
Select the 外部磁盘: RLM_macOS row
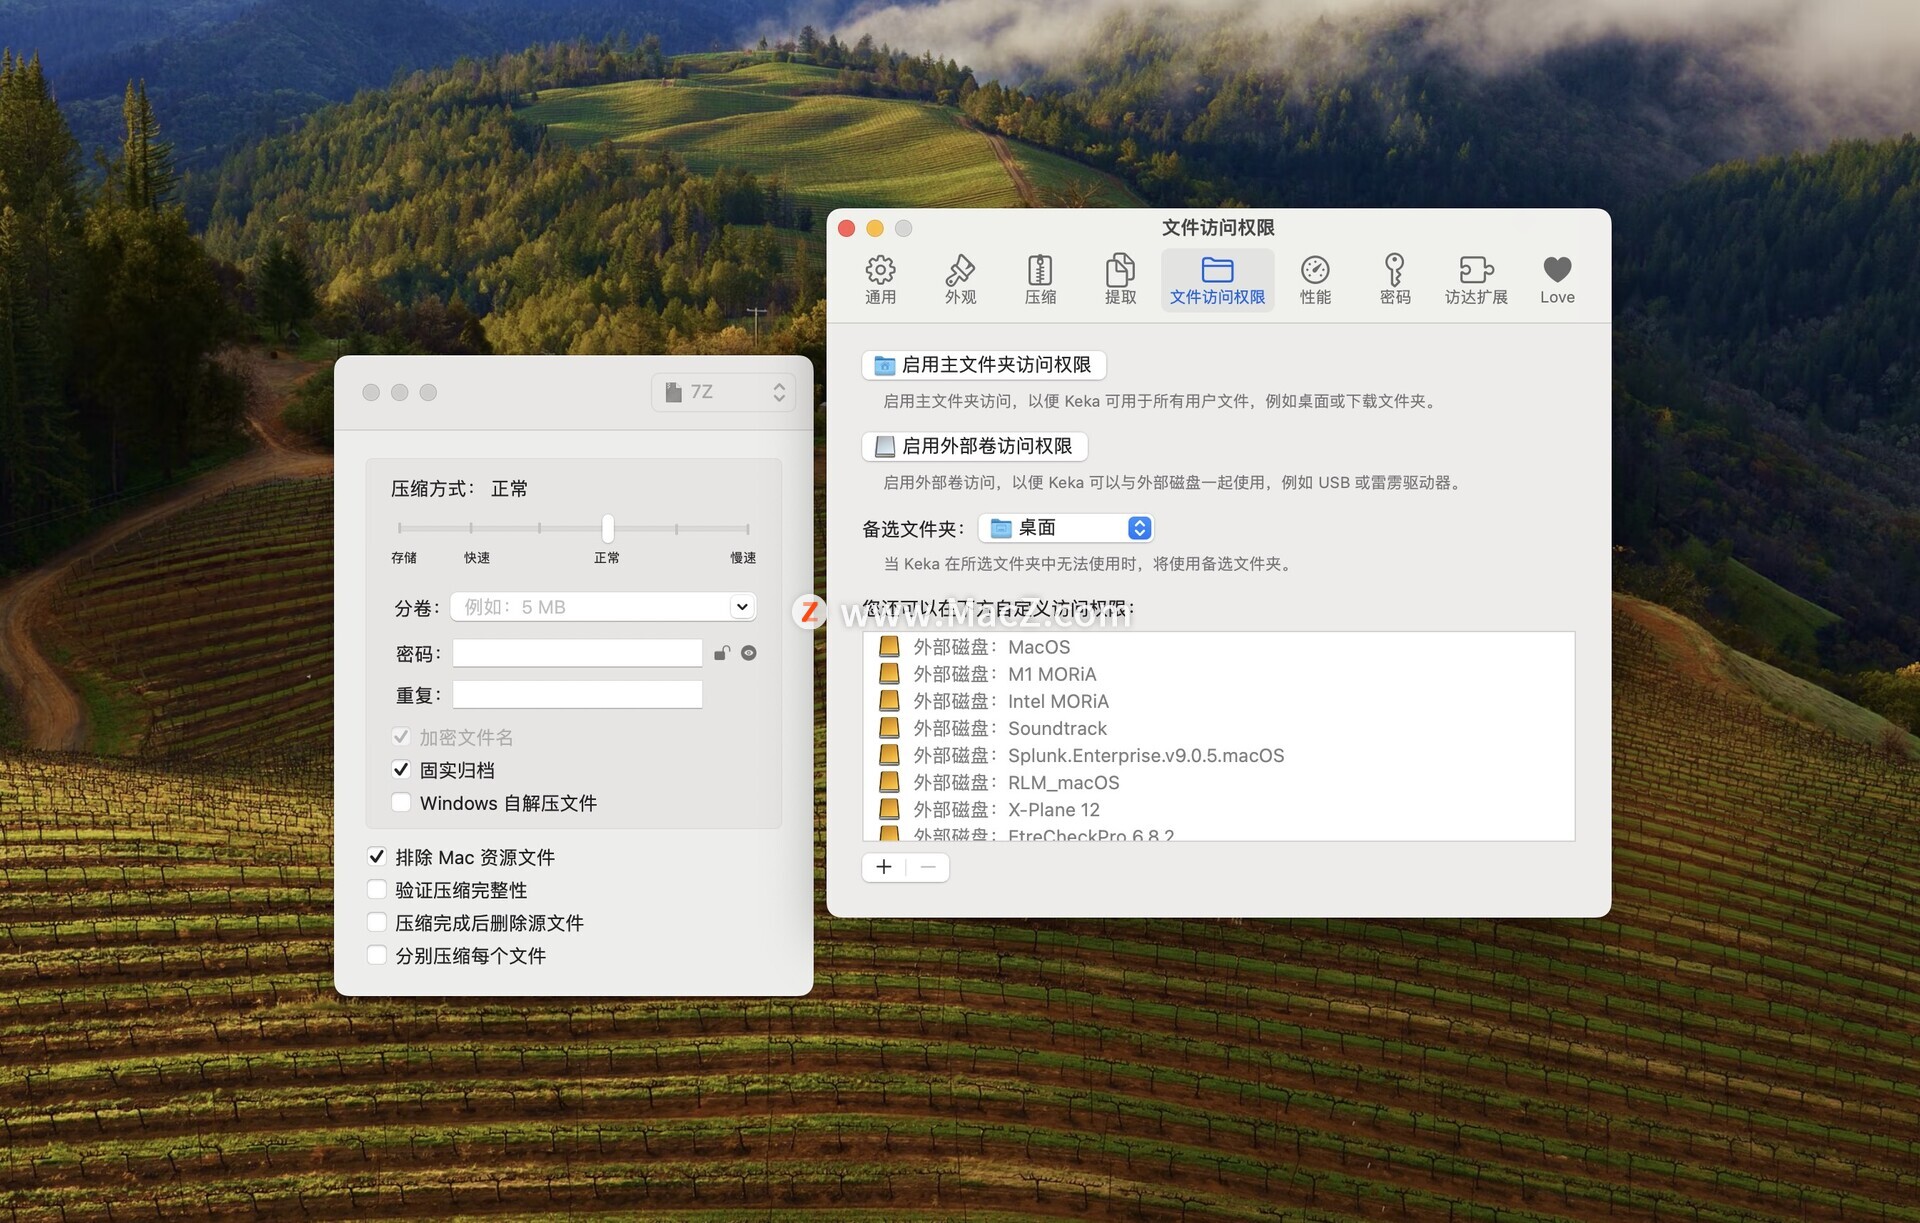click(1218, 782)
